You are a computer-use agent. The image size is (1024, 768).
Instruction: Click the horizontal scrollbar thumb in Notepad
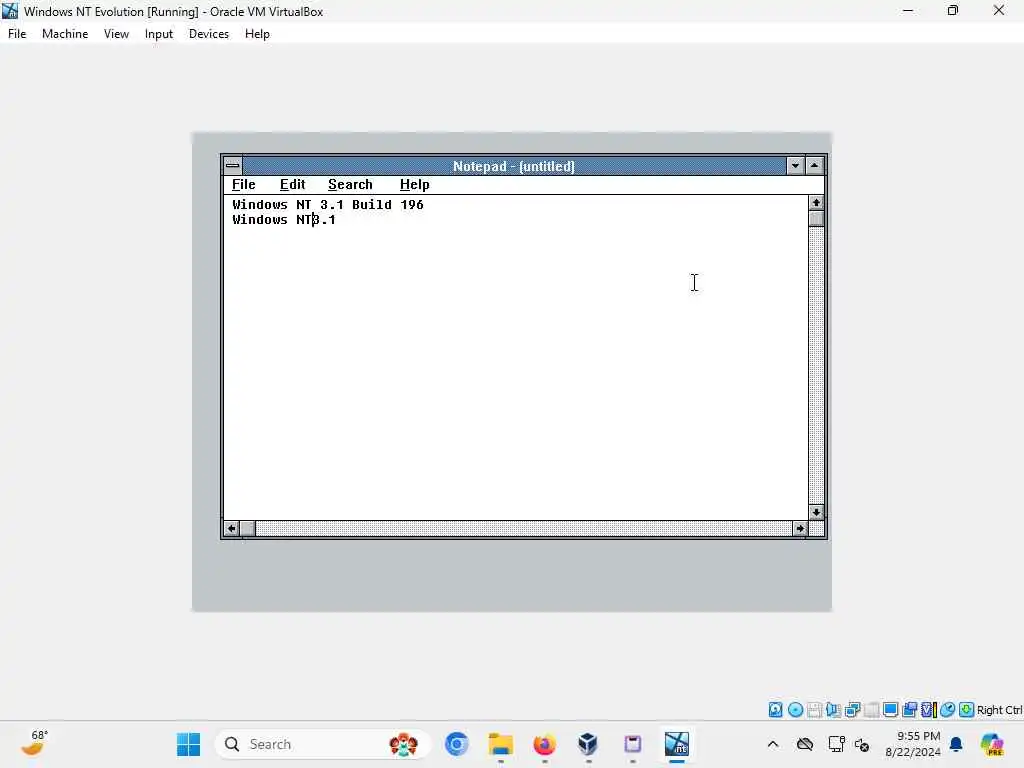point(248,528)
